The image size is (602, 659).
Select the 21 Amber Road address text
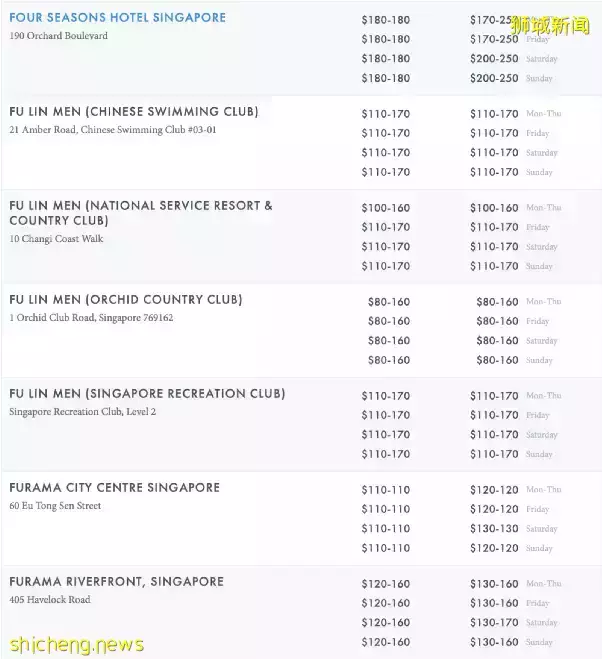112,130
